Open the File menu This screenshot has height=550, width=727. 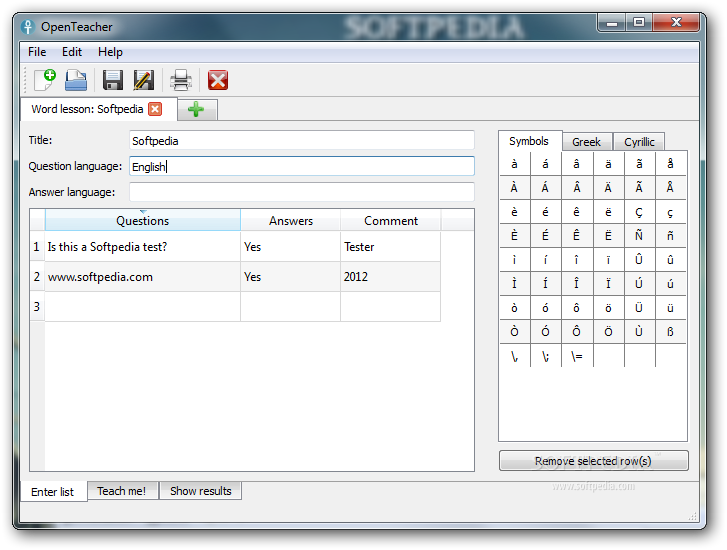point(37,52)
